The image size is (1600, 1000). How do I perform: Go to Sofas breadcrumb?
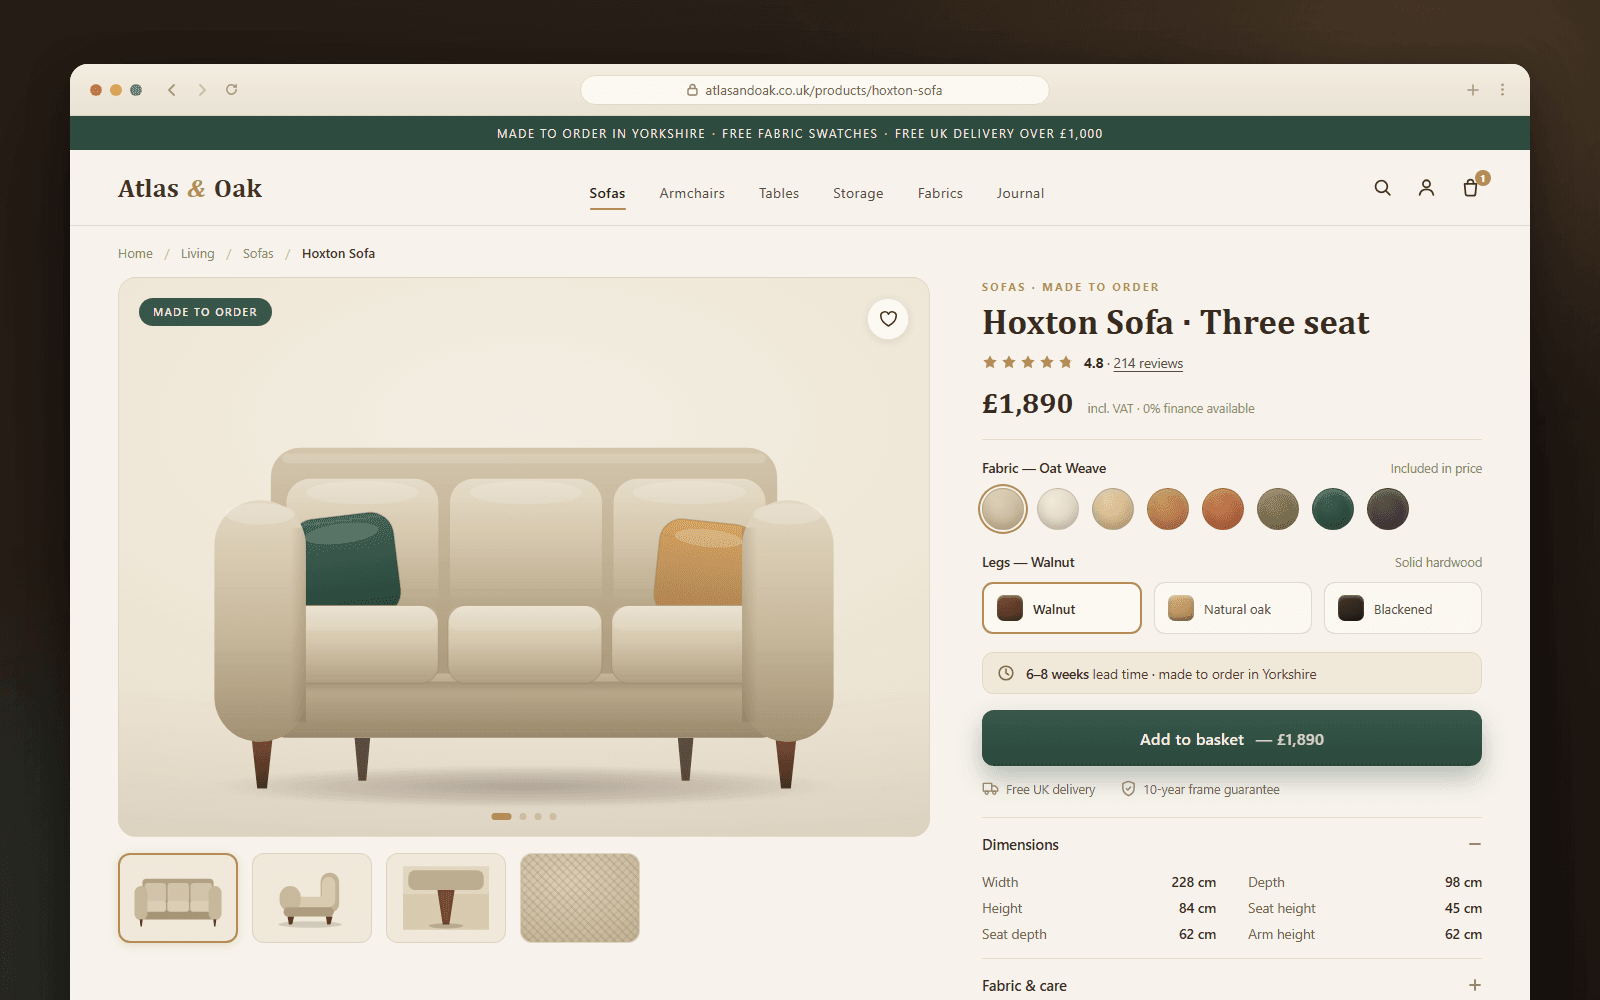pyautogui.click(x=258, y=253)
